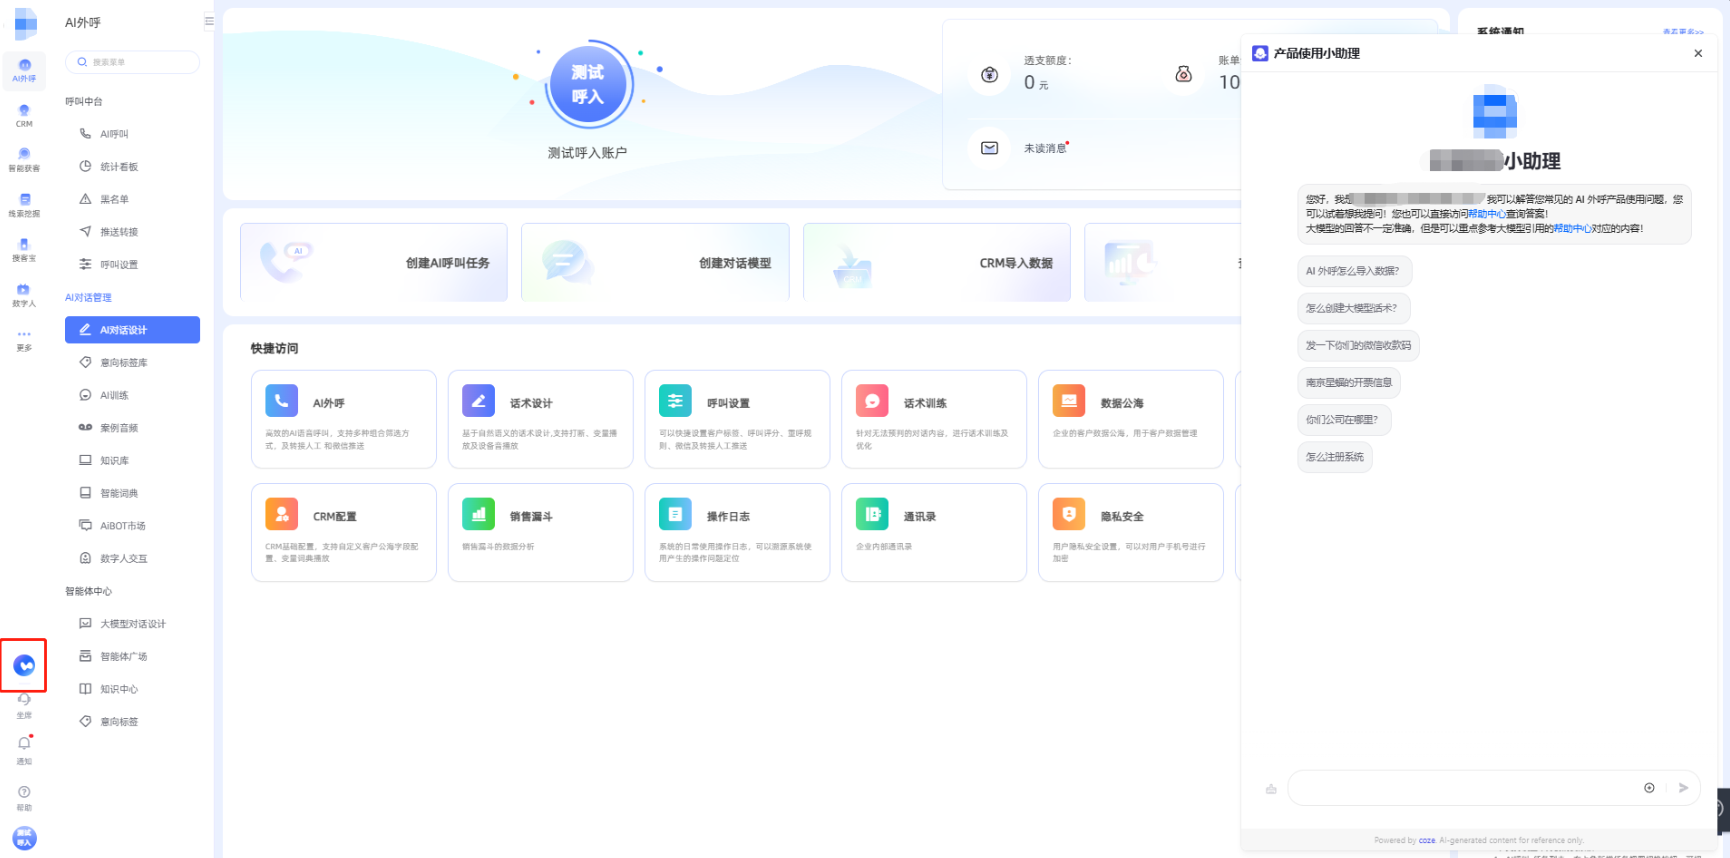The image size is (1730, 858).
Task: Click the coze link in chat footer
Action: pos(1427,841)
